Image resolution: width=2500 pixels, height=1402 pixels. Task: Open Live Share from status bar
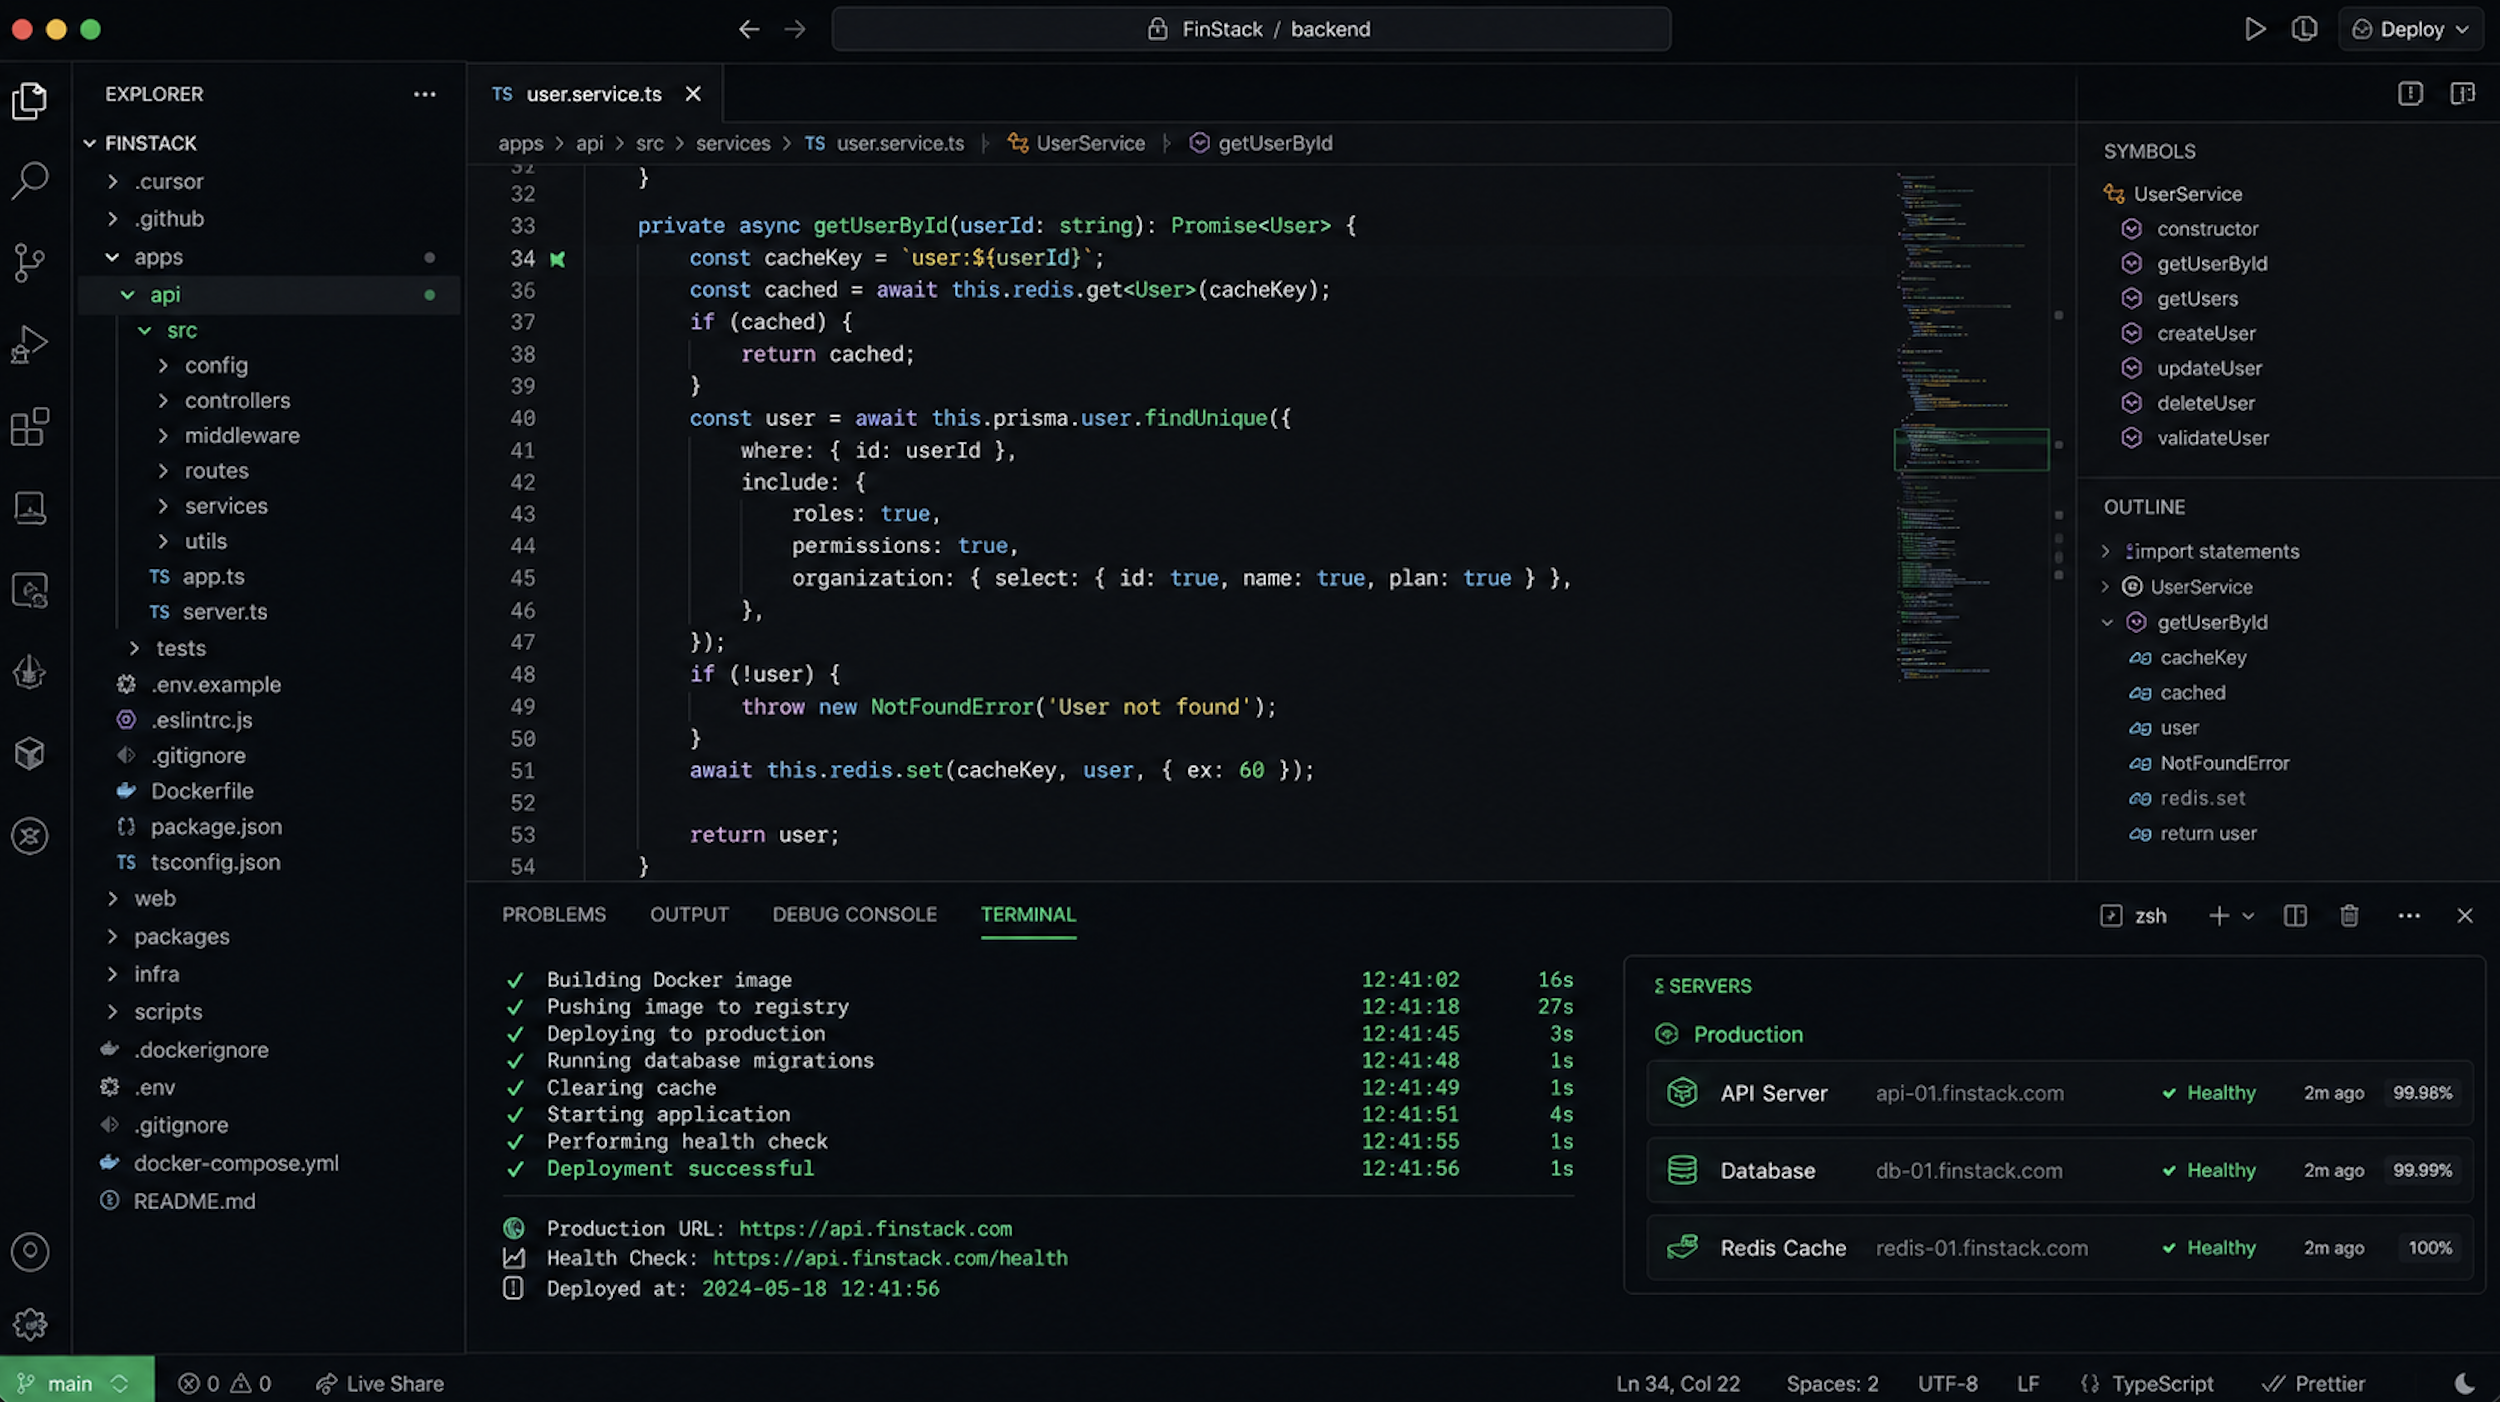pyautogui.click(x=380, y=1383)
